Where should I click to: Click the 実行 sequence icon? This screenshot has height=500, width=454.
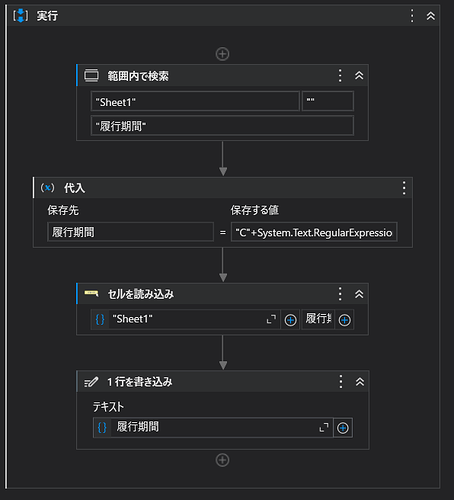(x=21, y=16)
